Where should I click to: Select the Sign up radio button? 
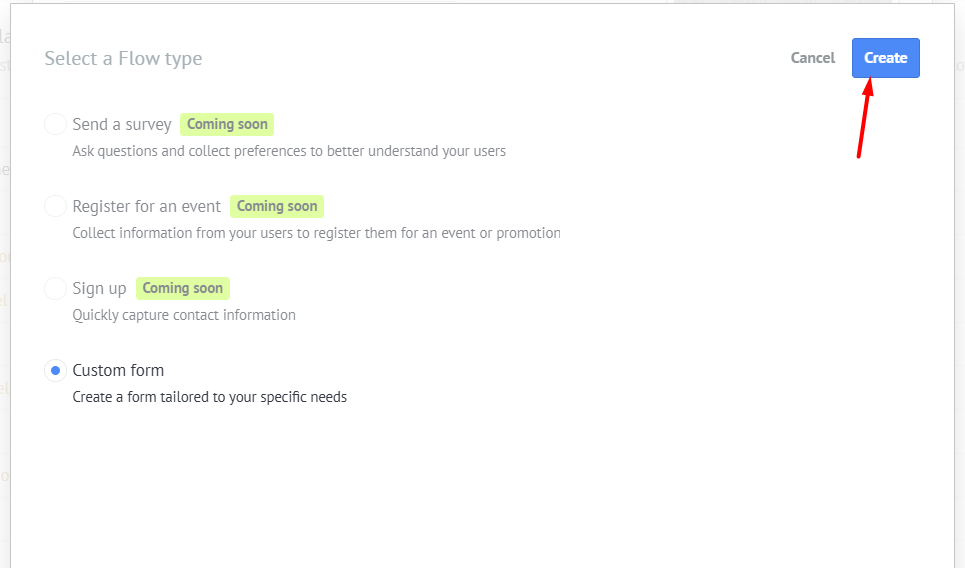[x=55, y=288]
